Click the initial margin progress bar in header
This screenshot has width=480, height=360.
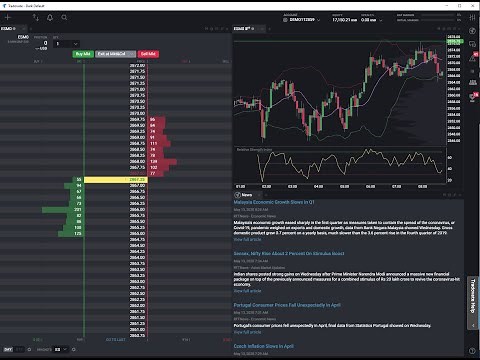click(439, 20)
